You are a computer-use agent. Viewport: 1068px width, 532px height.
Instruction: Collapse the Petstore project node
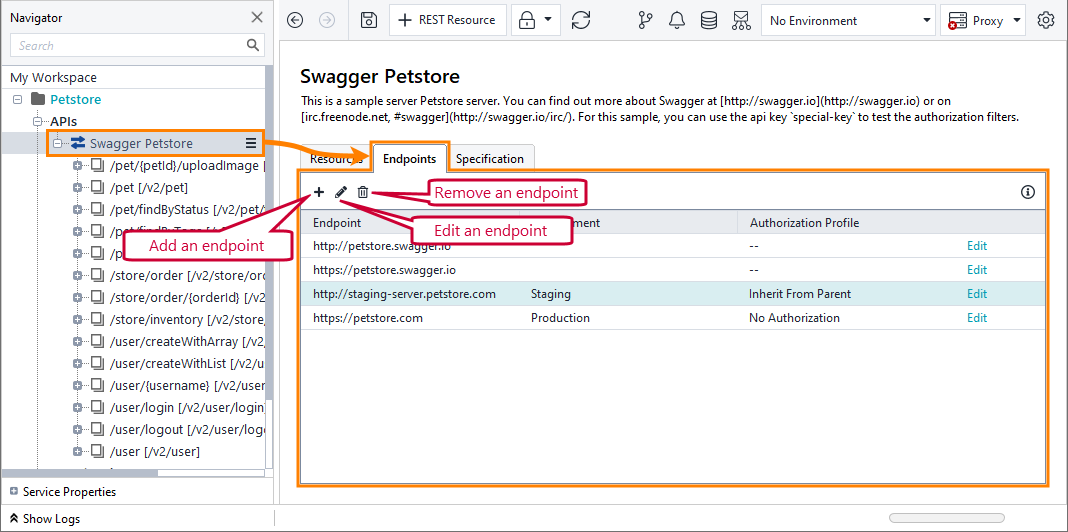coord(18,99)
